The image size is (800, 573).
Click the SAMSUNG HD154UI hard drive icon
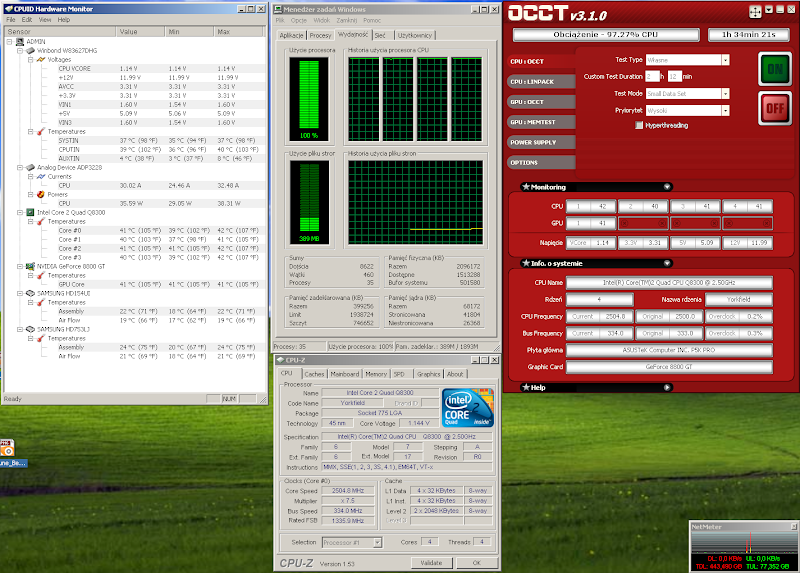[31, 293]
